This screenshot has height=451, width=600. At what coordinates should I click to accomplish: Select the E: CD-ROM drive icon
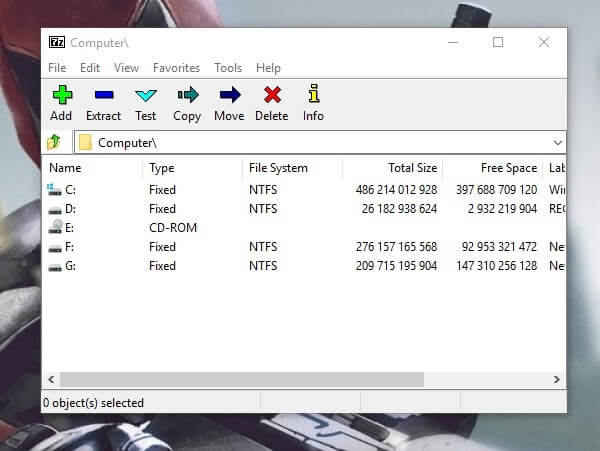pyautogui.click(x=55, y=227)
